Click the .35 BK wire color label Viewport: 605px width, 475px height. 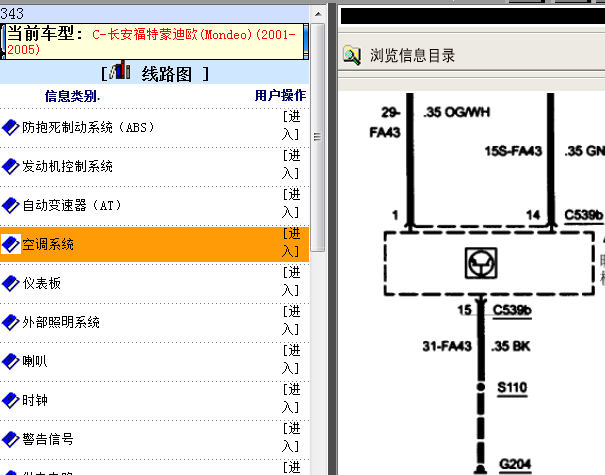pyautogui.click(x=510, y=346)
